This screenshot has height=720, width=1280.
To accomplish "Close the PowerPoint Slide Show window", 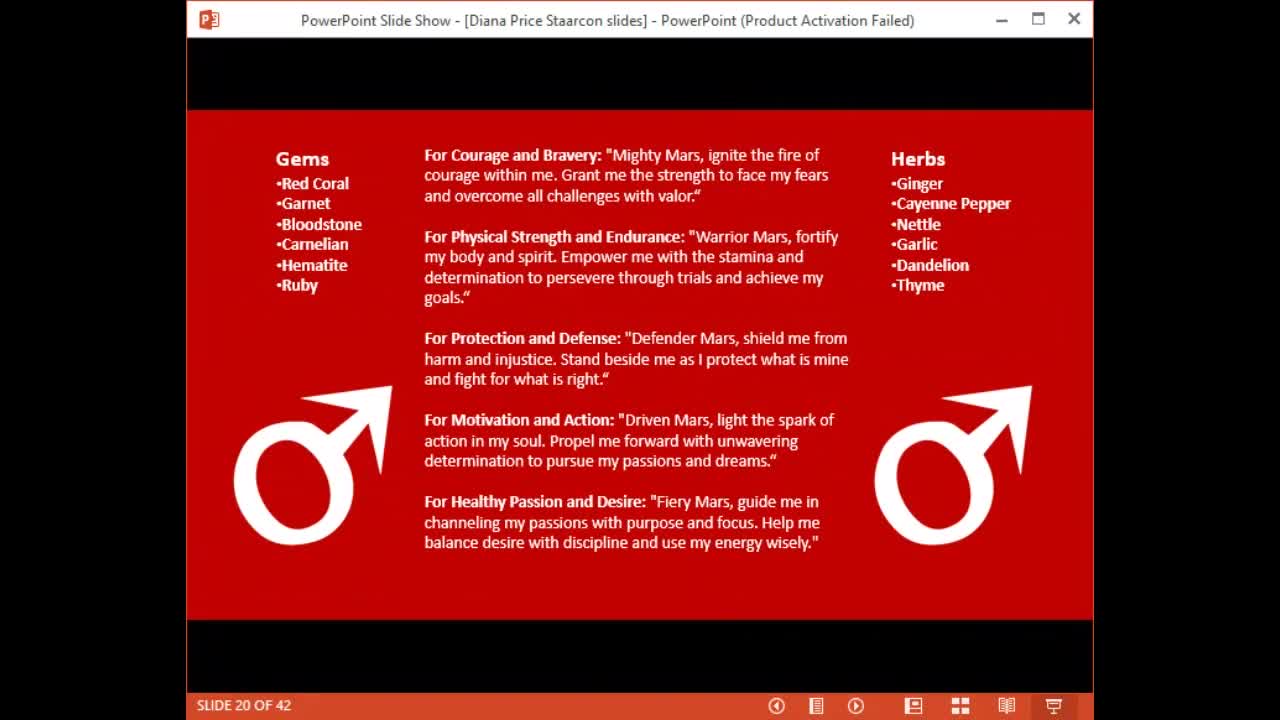I will [x=1074, y=19].
